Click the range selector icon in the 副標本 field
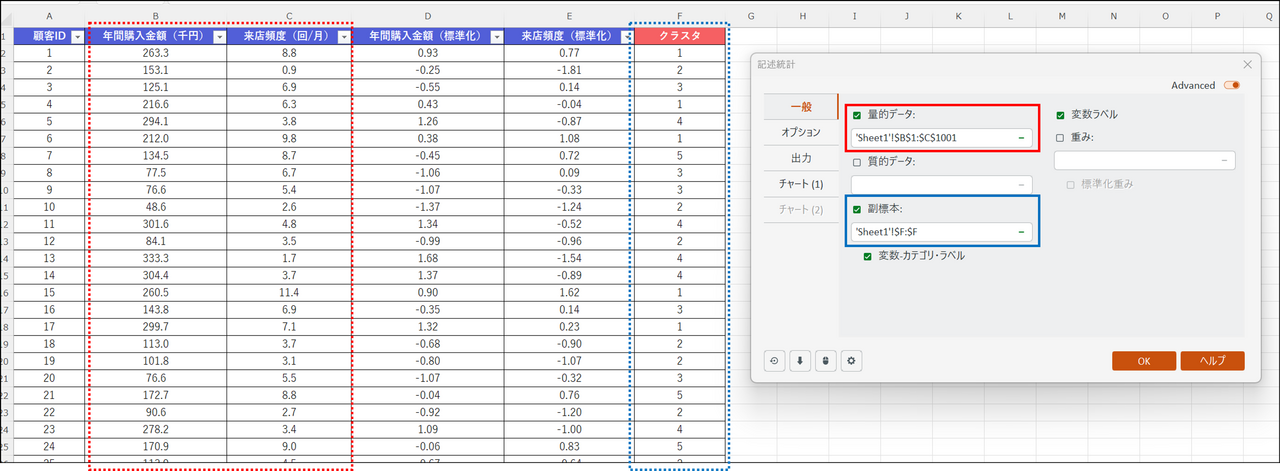This screenshot has width=1280, height=471. tap(1022, 232)
